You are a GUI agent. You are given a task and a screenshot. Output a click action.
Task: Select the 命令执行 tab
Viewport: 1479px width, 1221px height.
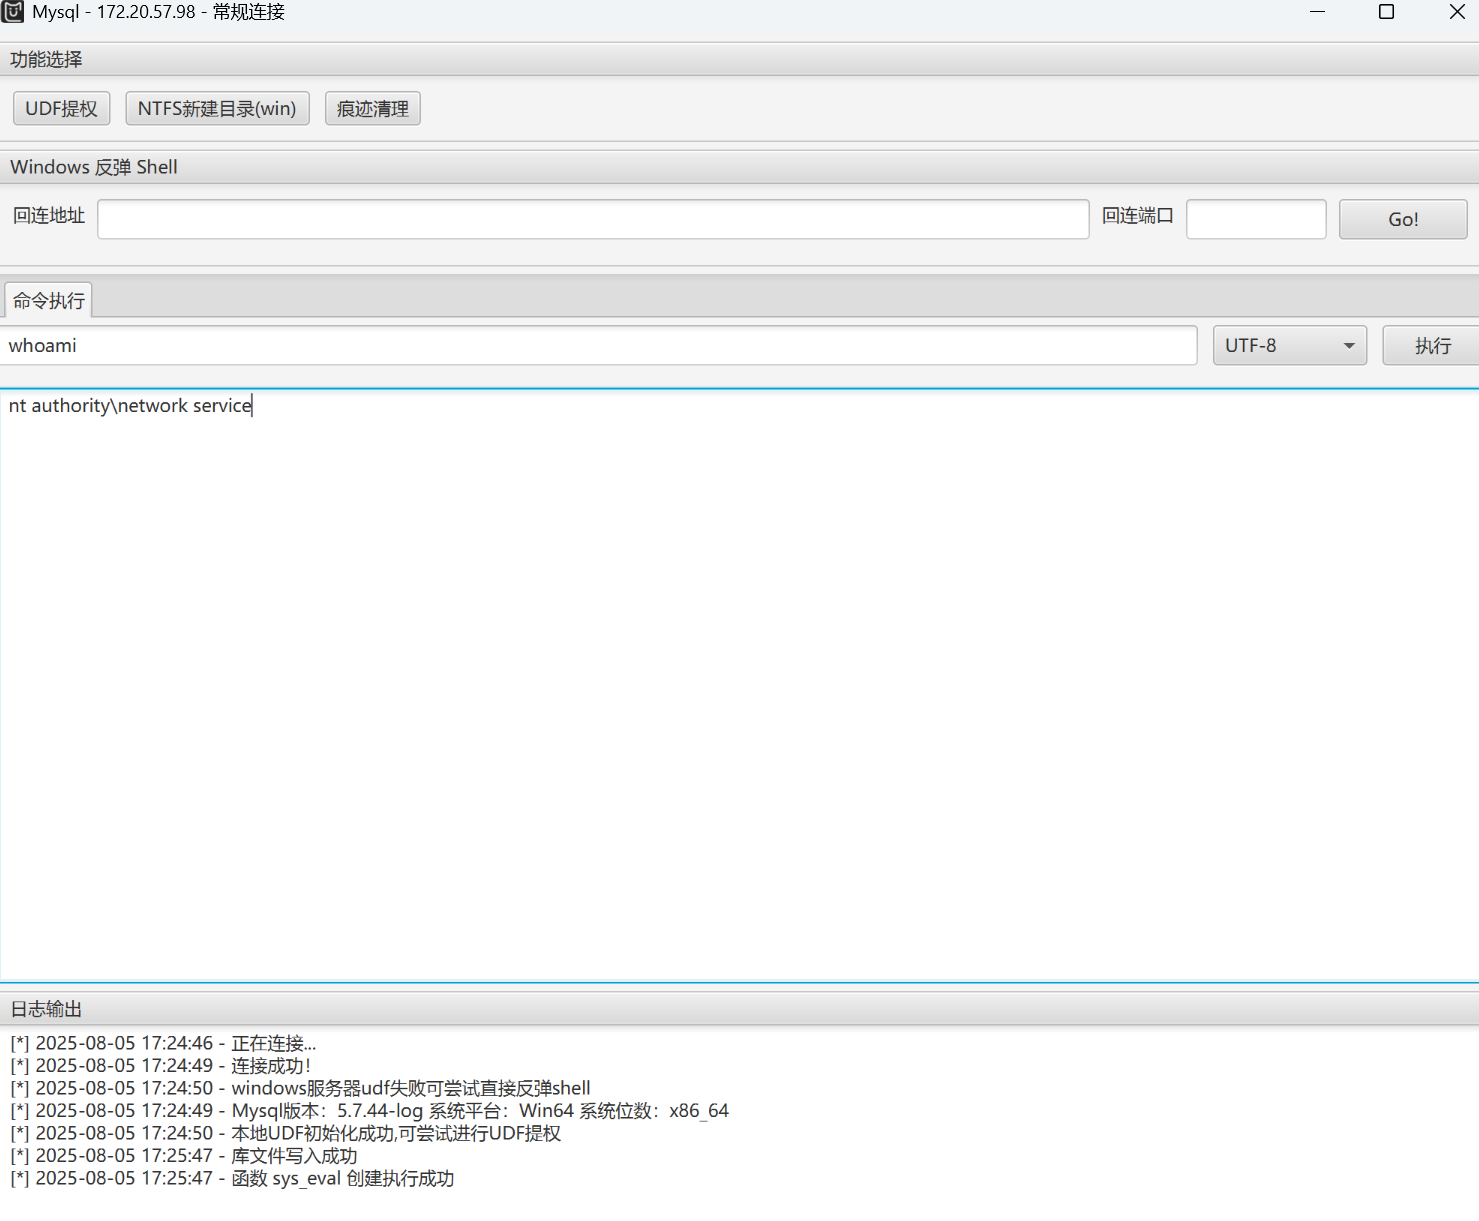49,300
